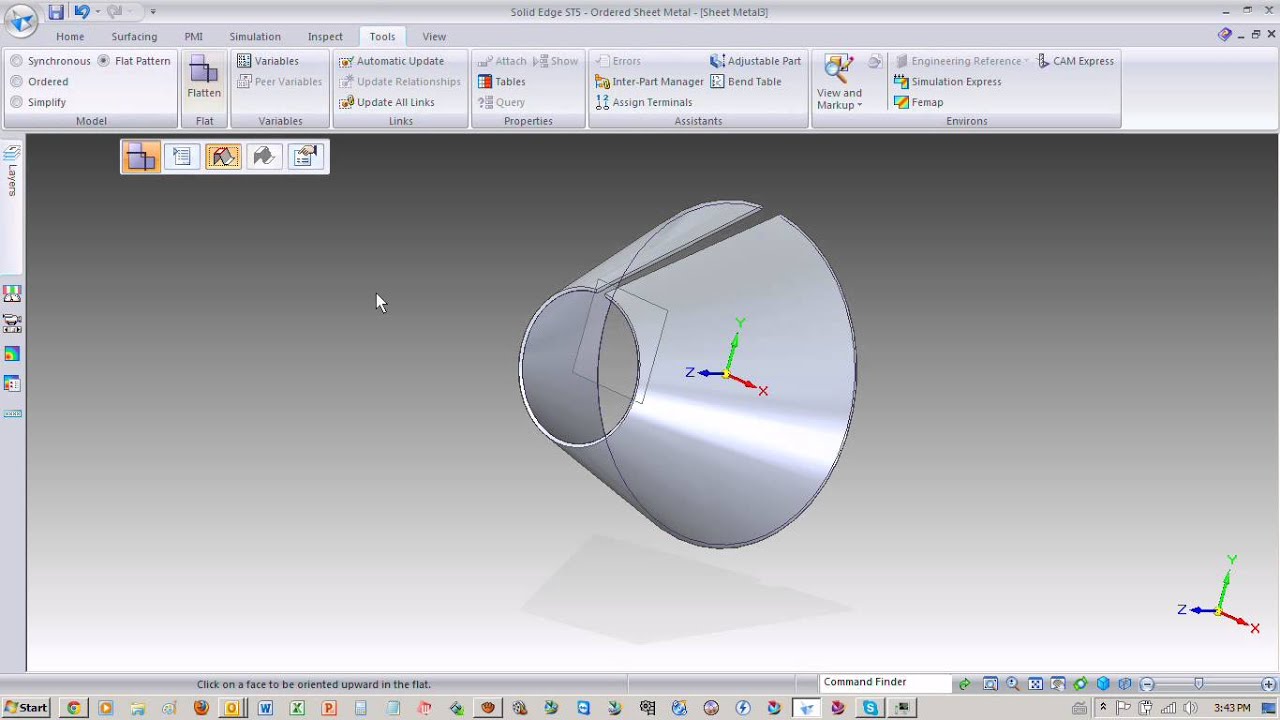Click the volume speaker tray icon

point(1189,707)
